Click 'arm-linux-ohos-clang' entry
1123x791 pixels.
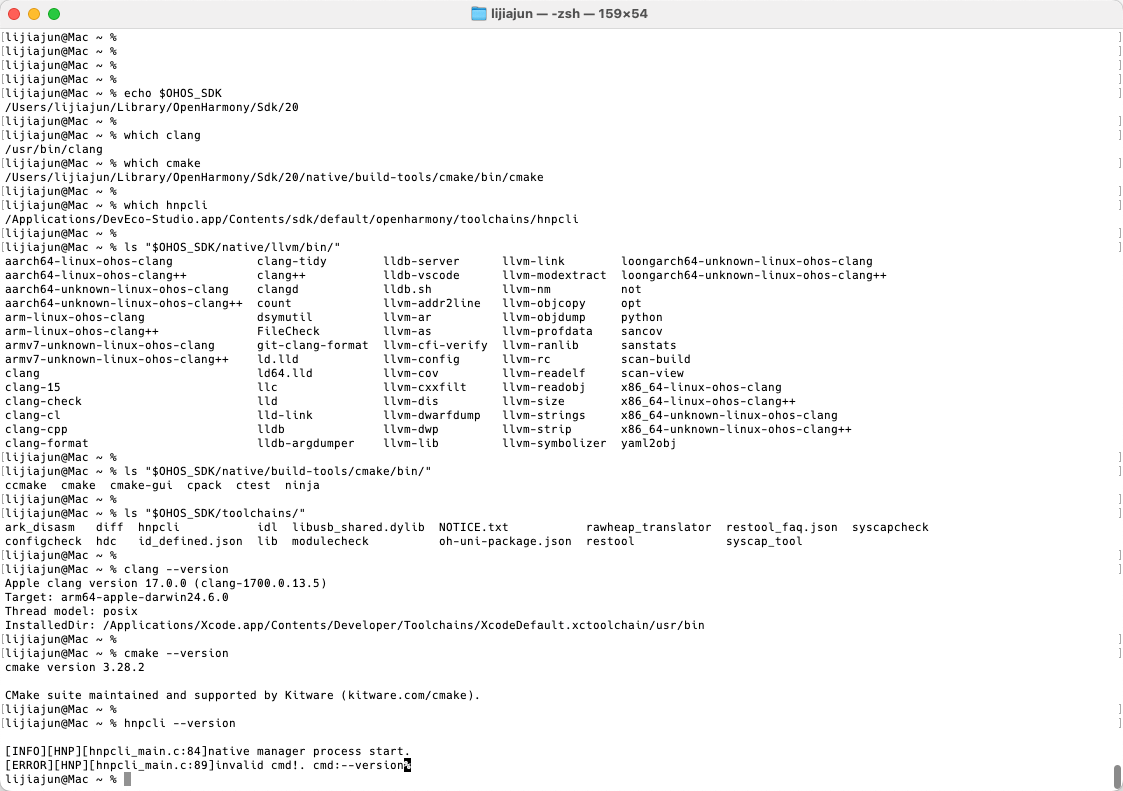74,317
